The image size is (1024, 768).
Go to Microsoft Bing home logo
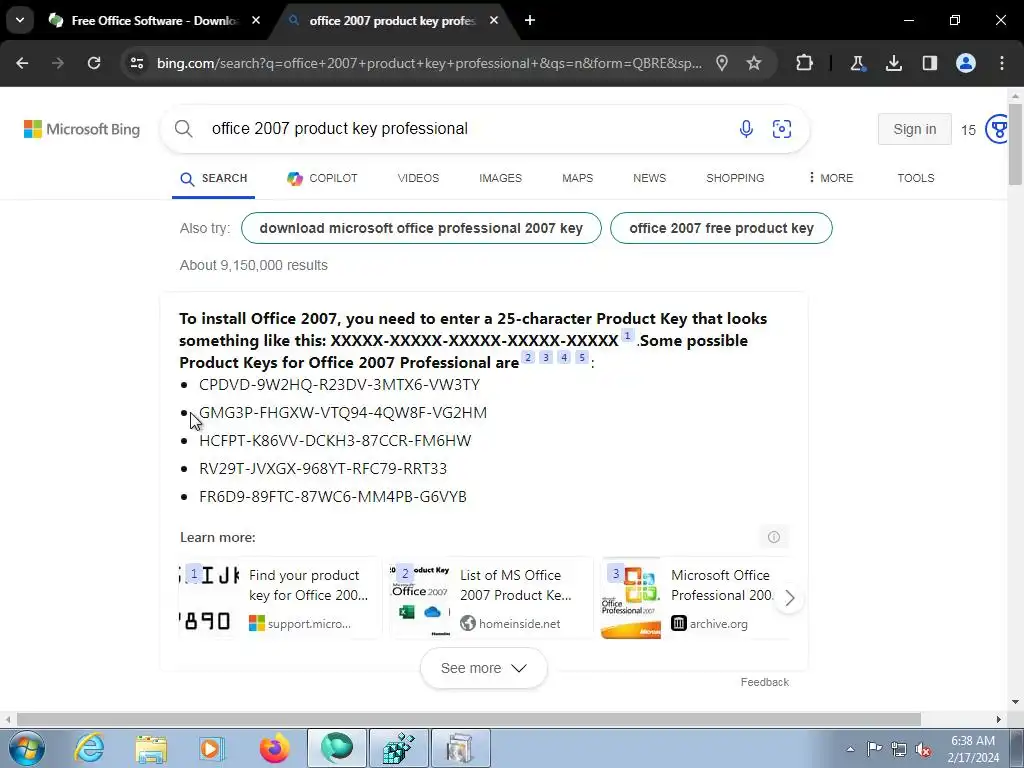tap(82, 129)
